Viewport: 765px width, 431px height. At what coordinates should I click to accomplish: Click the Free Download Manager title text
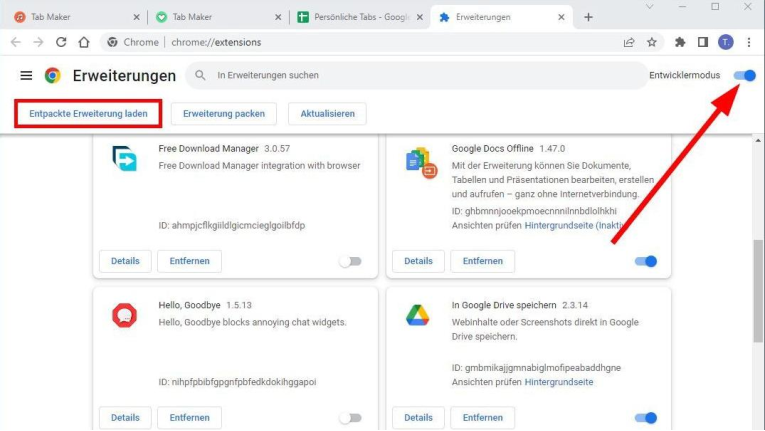(208, 148)
